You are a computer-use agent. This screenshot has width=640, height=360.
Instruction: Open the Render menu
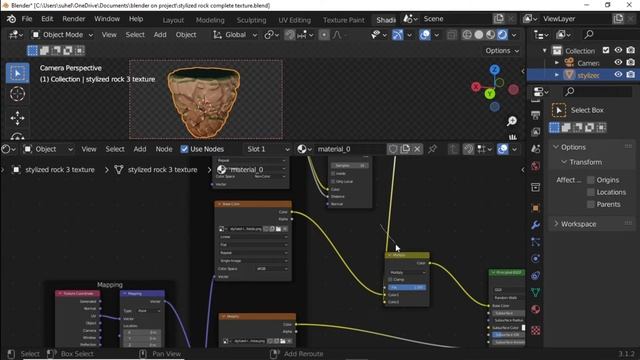(73, 19)
